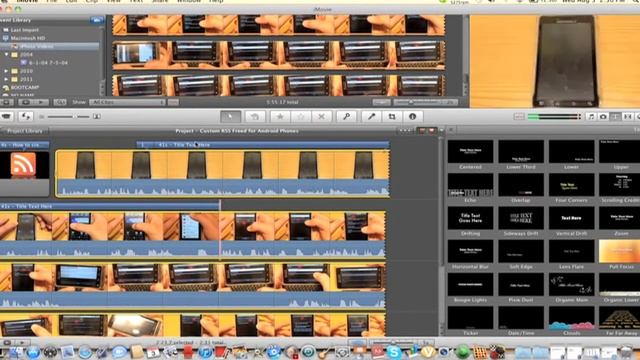
Task: Open the photo browser camera icon
Action: click(x=603, y=117)
